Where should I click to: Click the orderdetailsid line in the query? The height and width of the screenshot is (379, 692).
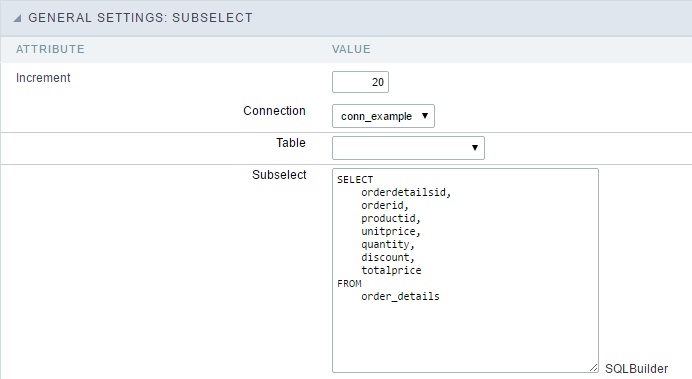[x=406, y=192]
